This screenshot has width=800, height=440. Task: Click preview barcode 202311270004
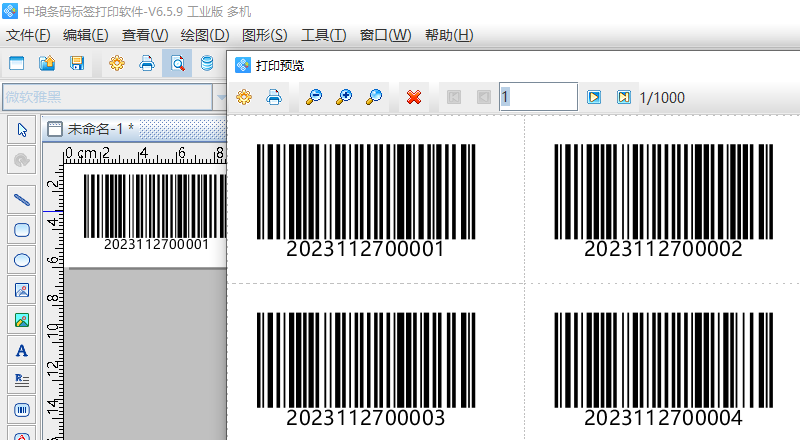[663, 370]
